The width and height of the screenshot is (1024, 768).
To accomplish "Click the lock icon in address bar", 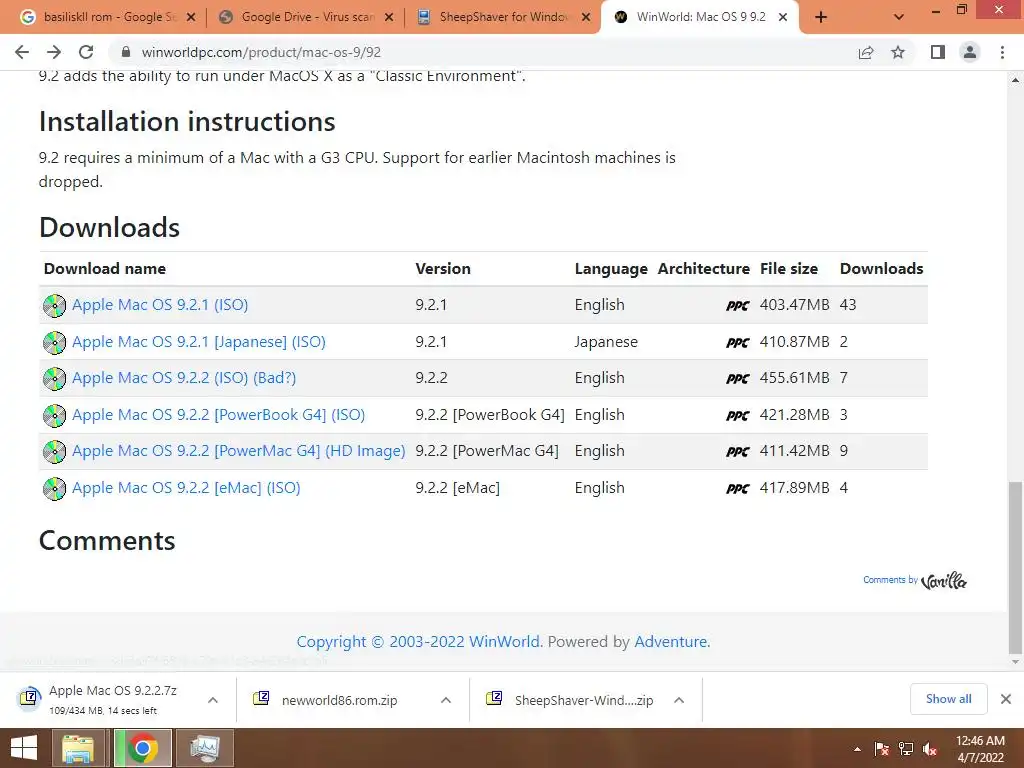I will [x=126, y=52].
